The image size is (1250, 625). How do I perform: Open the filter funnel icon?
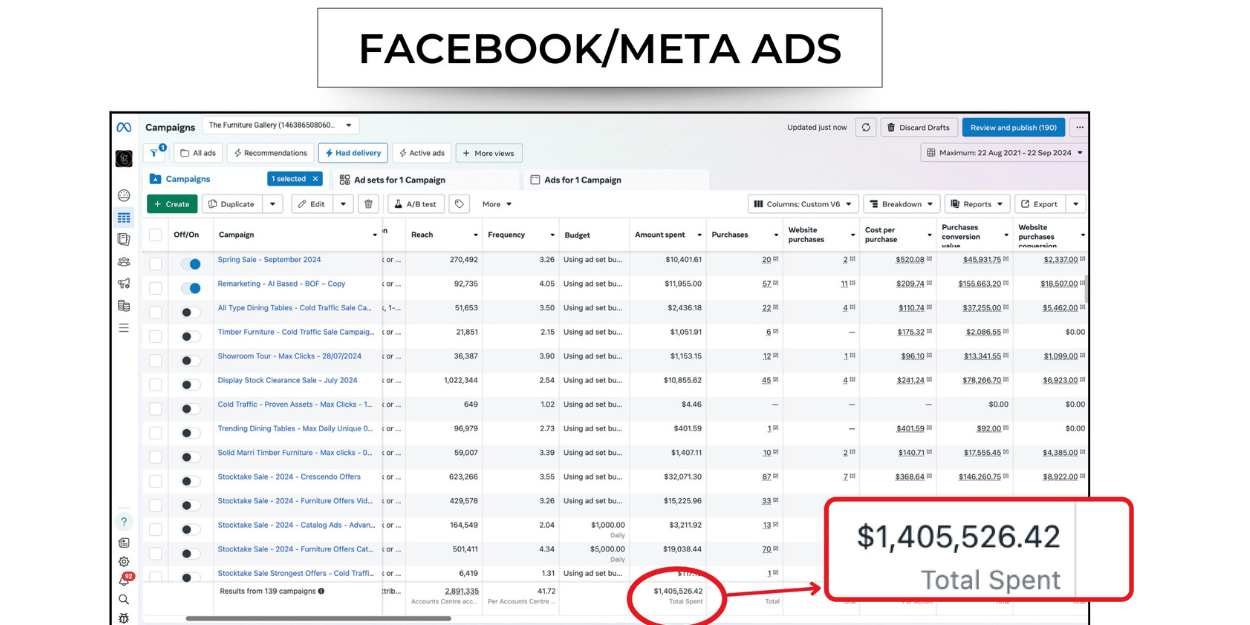coord(154,153)
